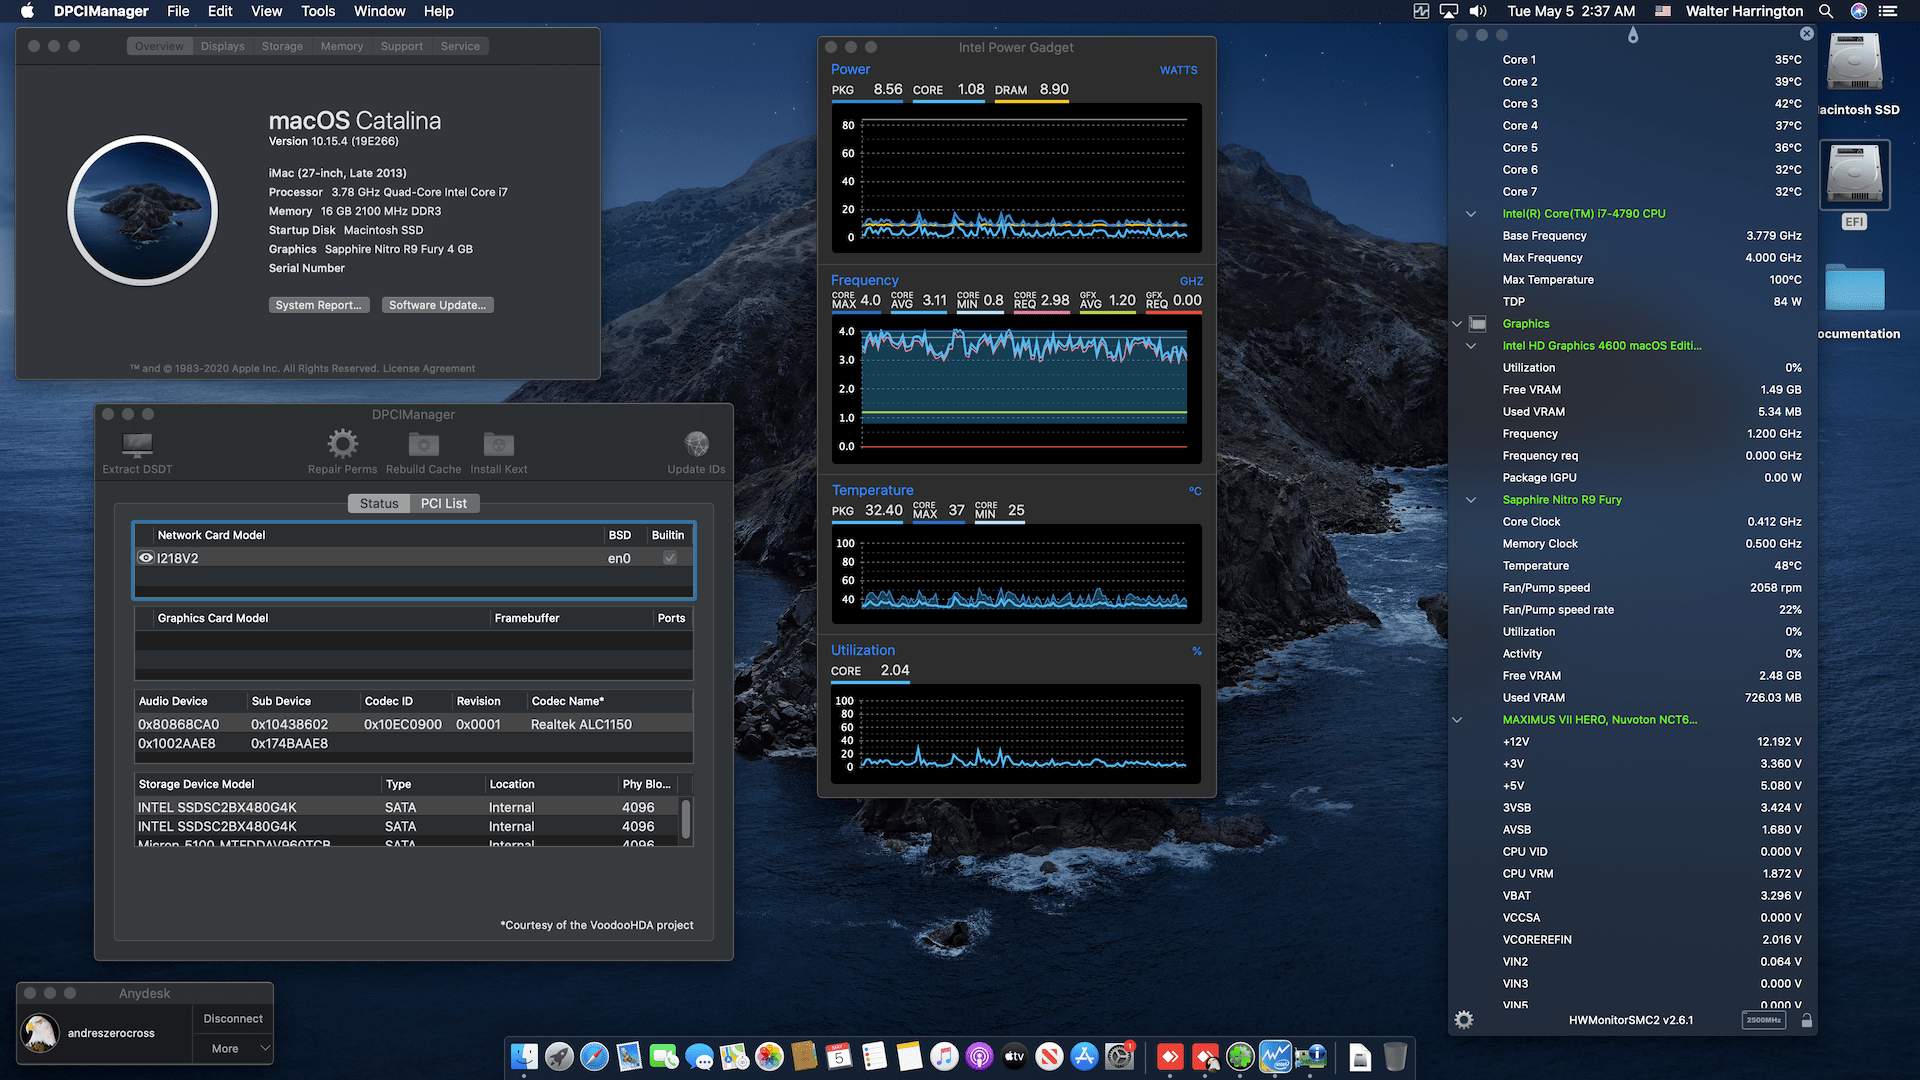Open the File menu in menu bar
Screen dimensions: 1920x1080
(178, 11)
